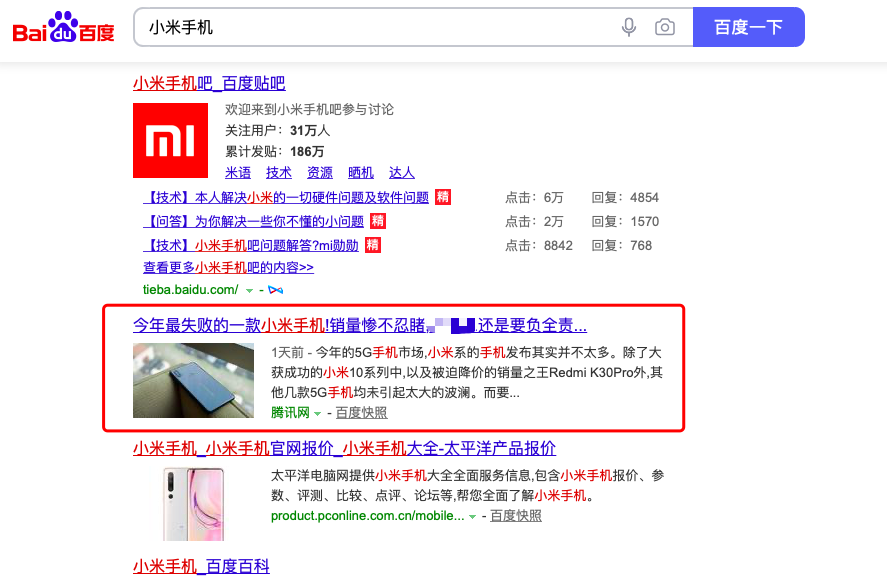The image size is (887, 587).
Task: Open 查看更多小米手机吧的内容>> link
Action: point(229,267)
